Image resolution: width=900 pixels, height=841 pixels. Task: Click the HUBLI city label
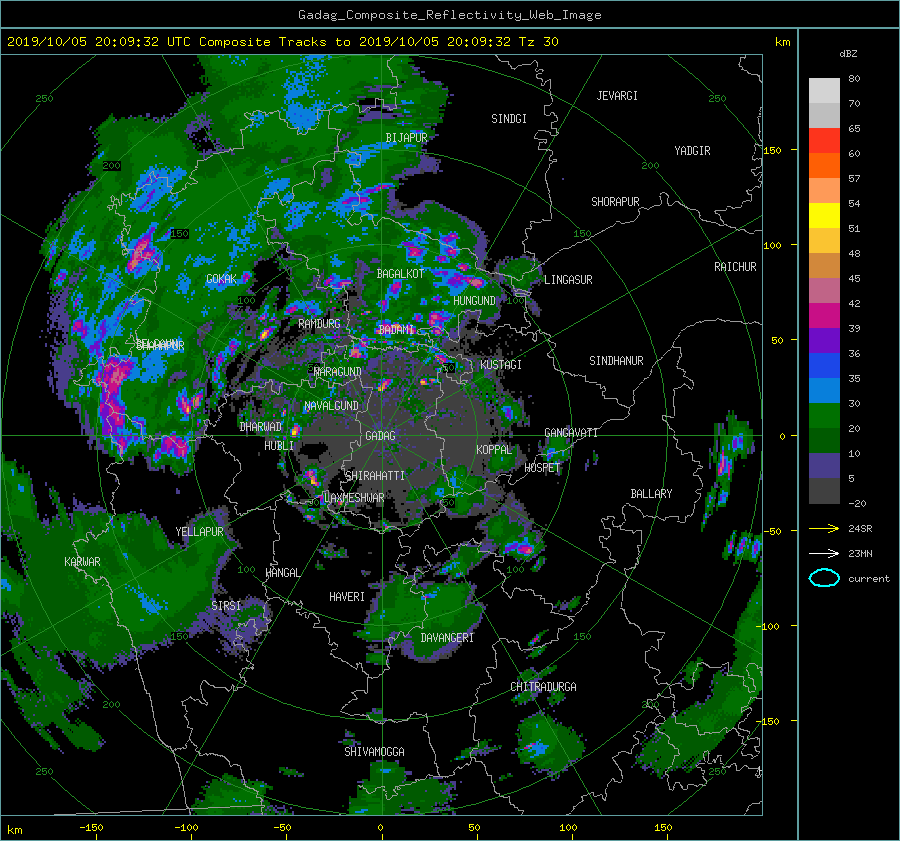click(279, 446)
